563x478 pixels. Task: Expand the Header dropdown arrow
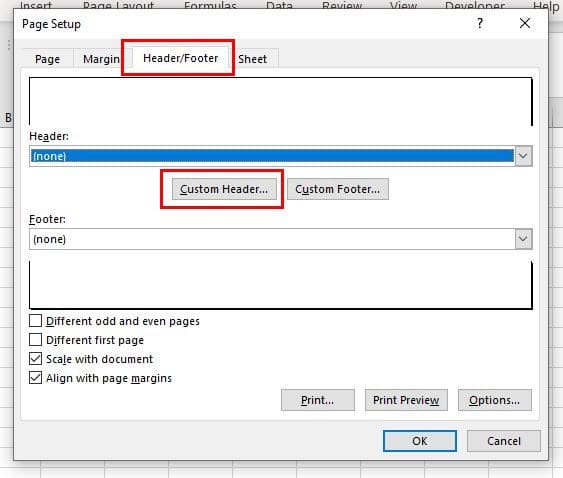(x=523, y=156)
